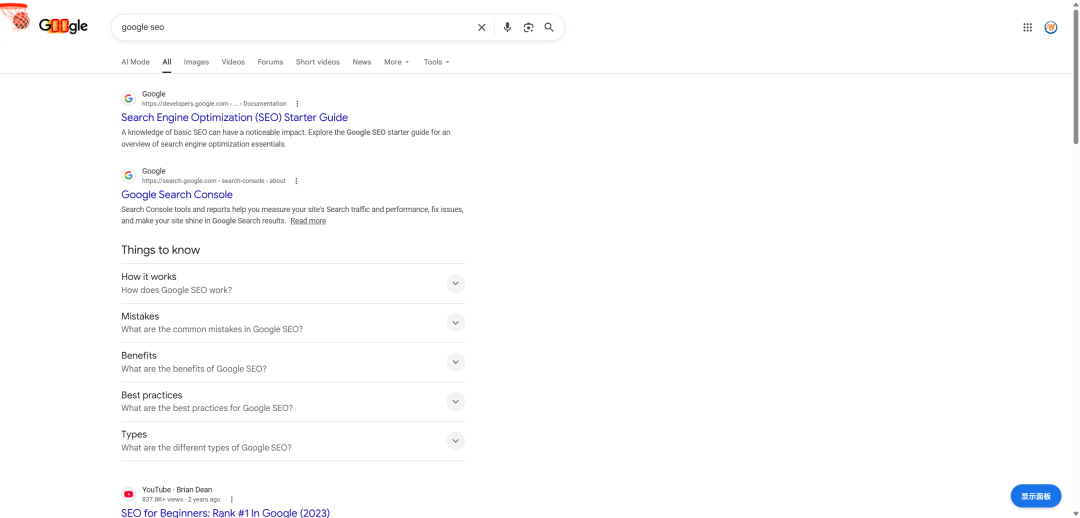
Task: Switch to Videos tab
Action: (x=233, y=62)
